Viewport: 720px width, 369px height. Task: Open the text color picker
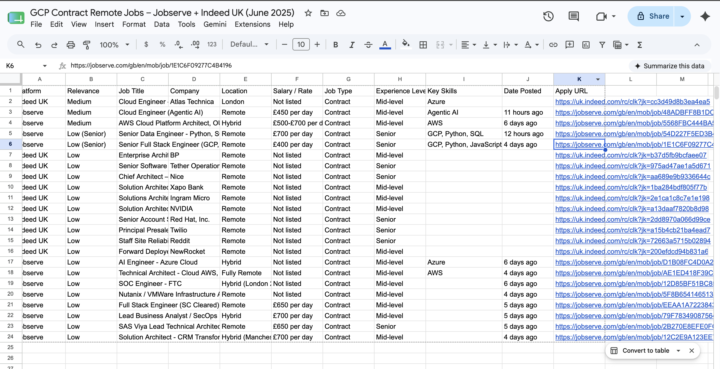tap(385, 45)
